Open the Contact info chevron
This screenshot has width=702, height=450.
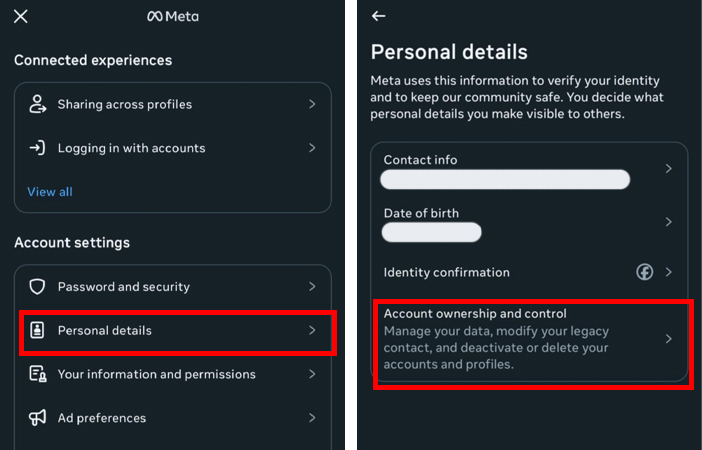point(668,169)
